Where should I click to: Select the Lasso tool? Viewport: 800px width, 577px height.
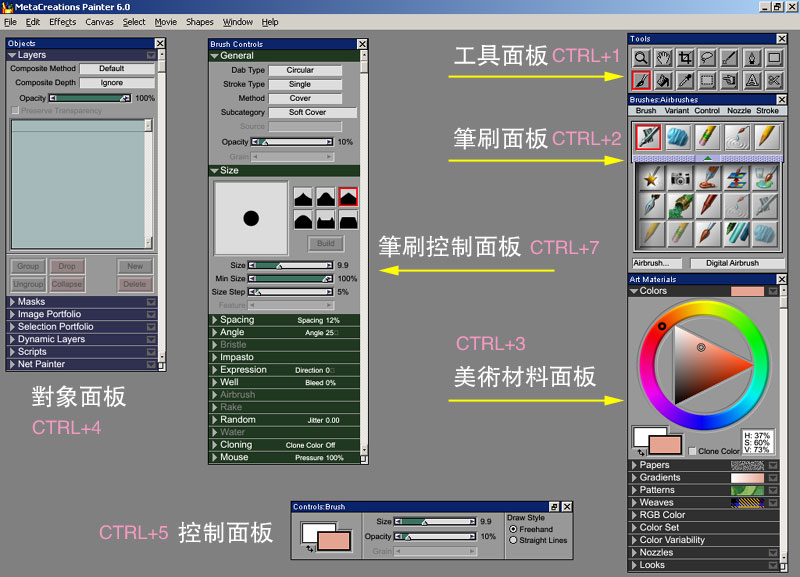[707, 58]
